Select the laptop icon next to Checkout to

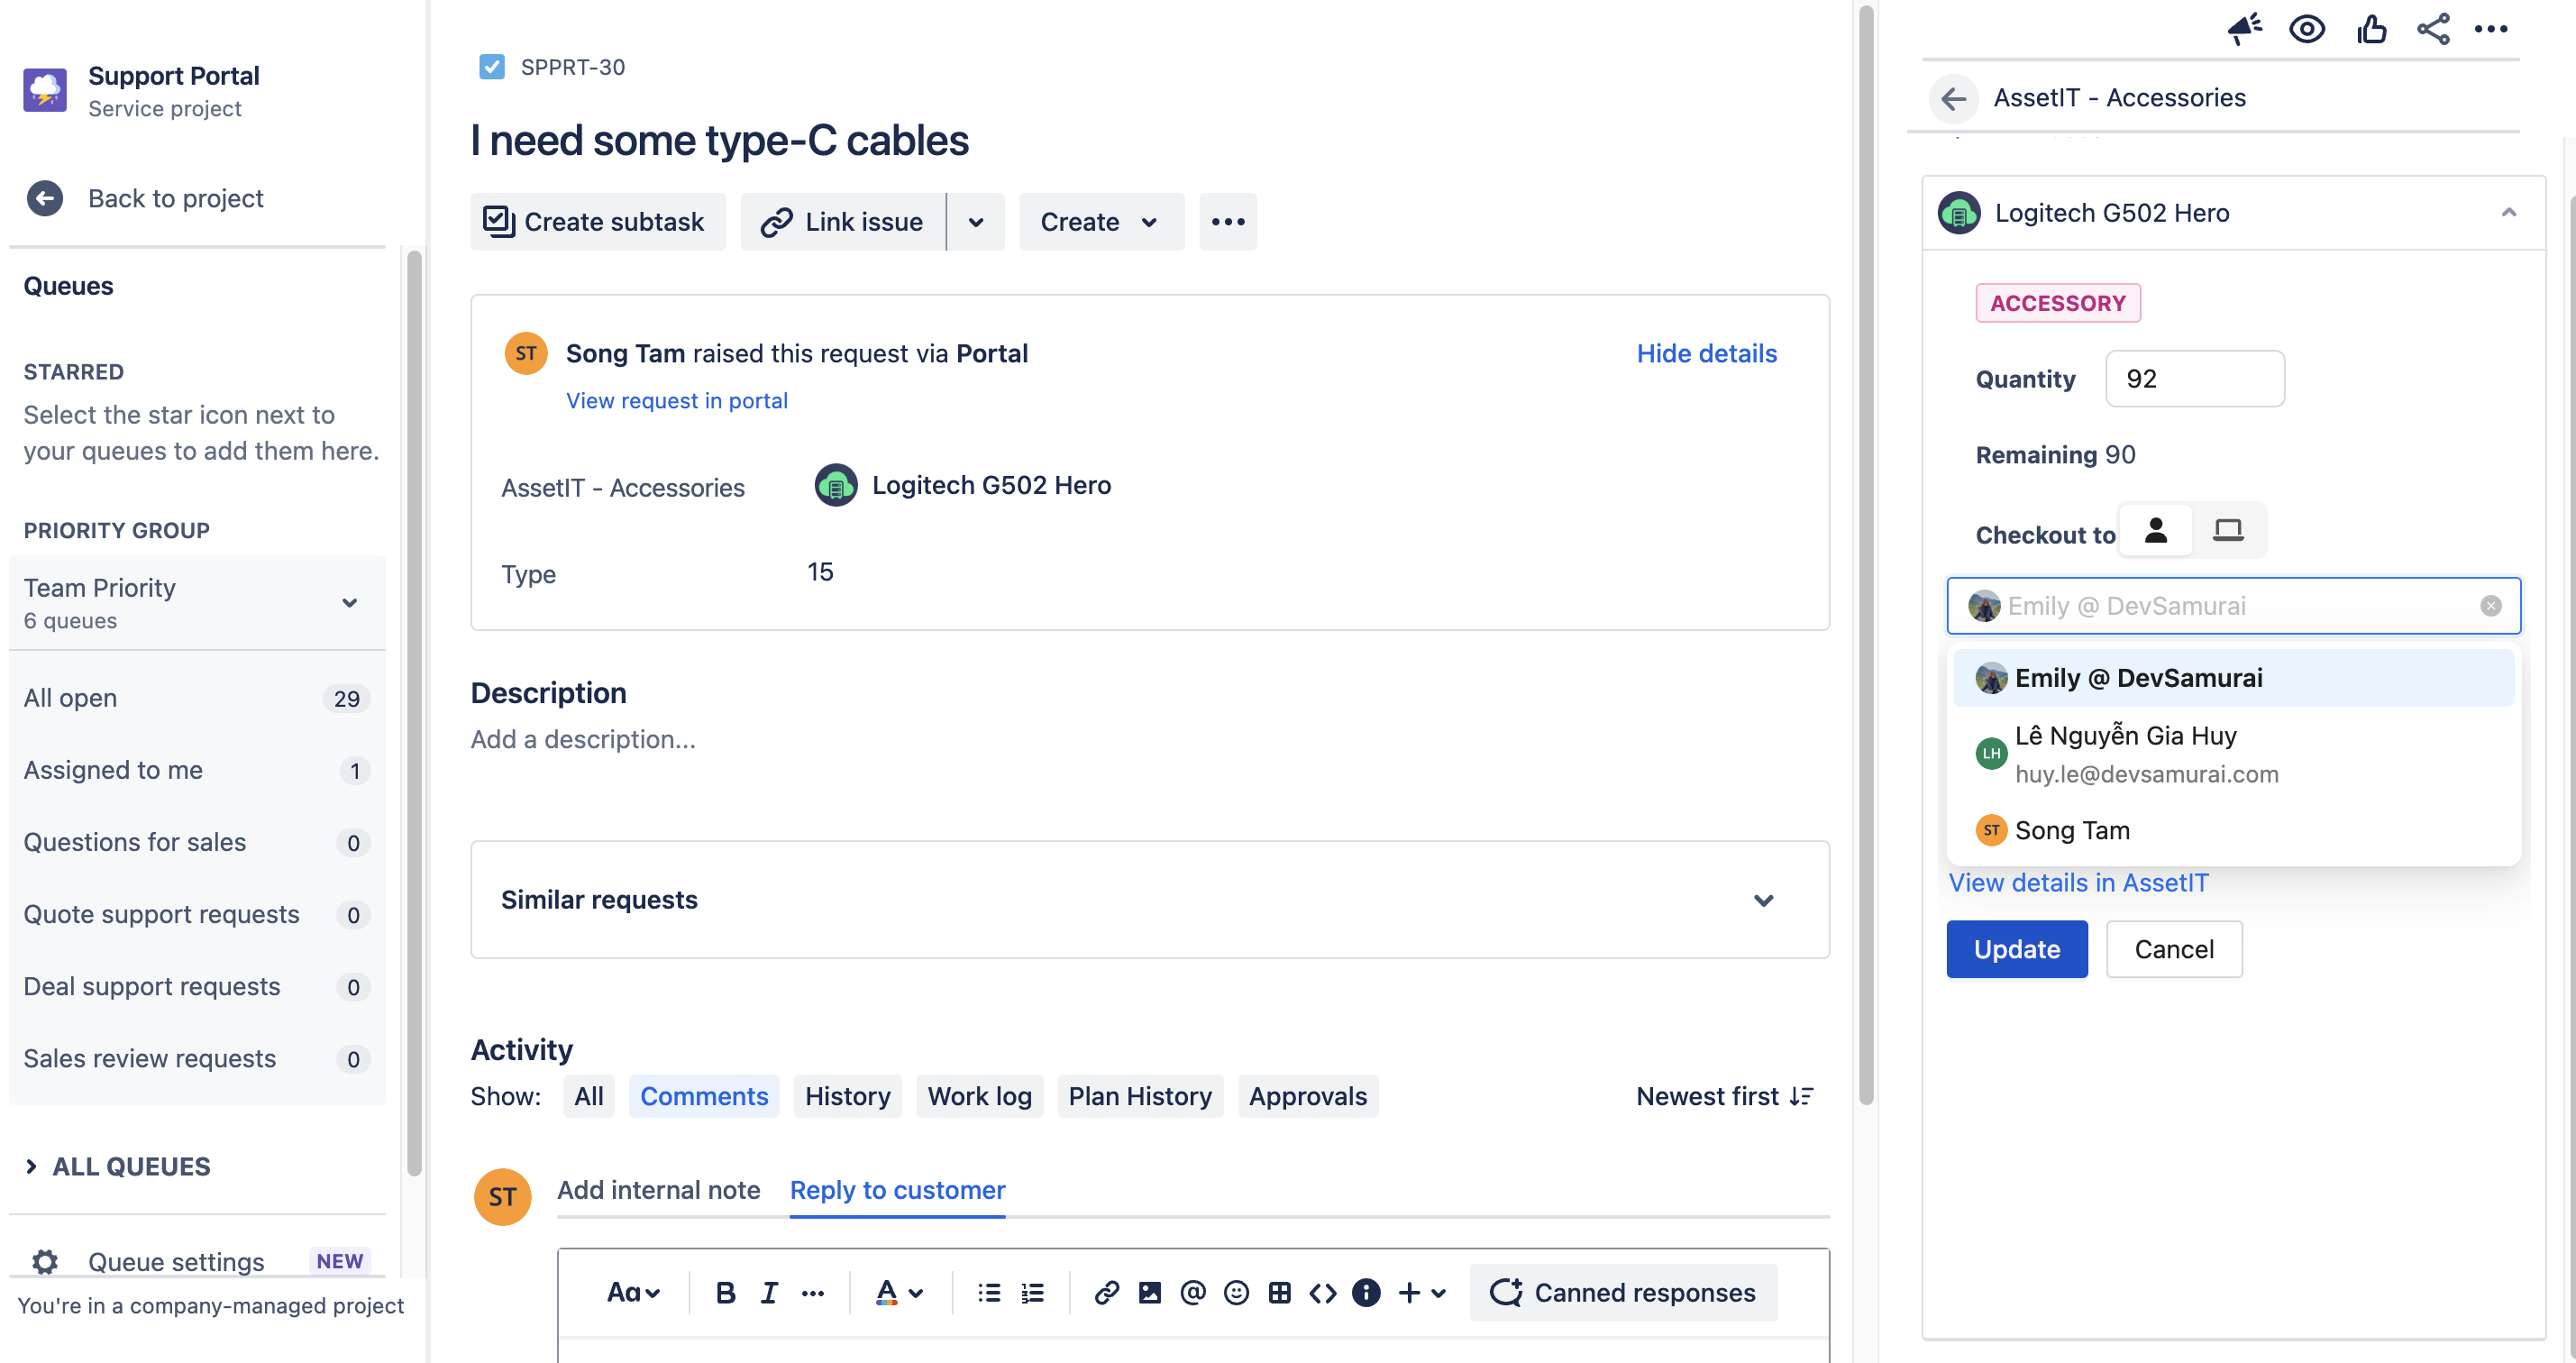click(2229, 530)
